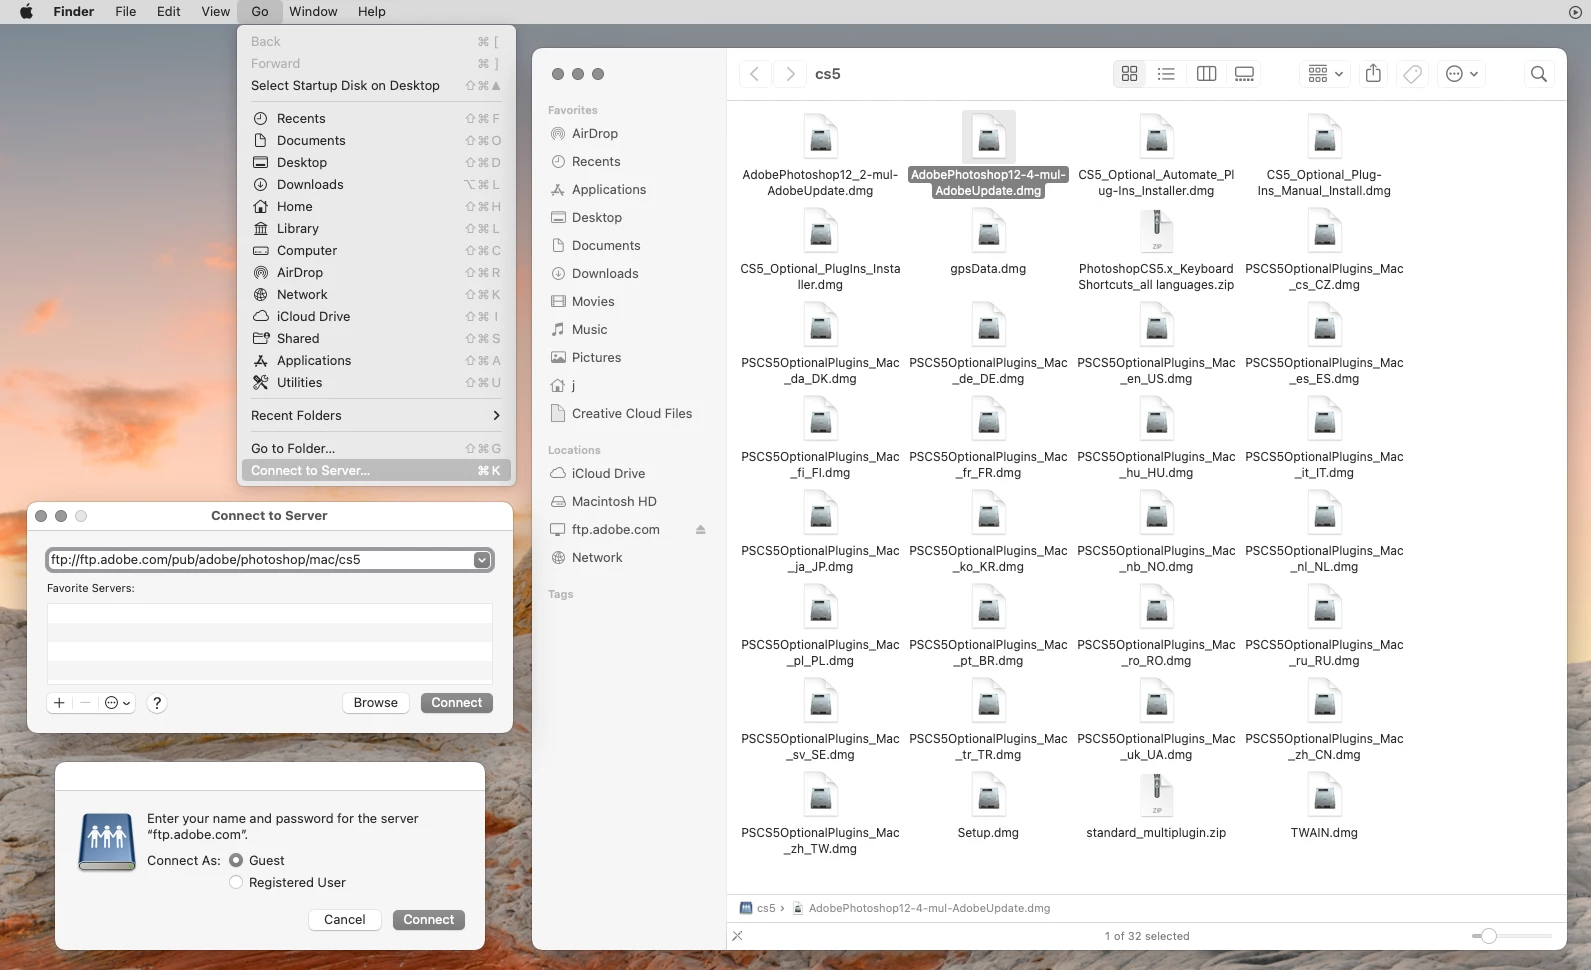
Task: Open the Apple menu
Action: coord(27,12)
